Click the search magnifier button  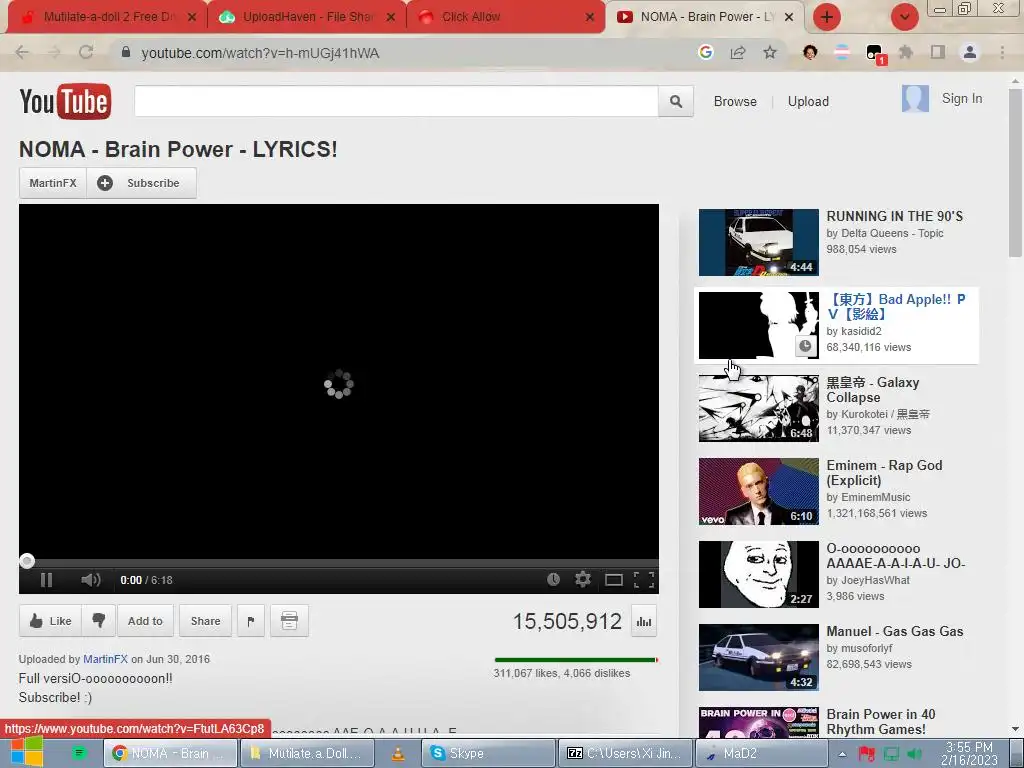[x=676, y=101]
